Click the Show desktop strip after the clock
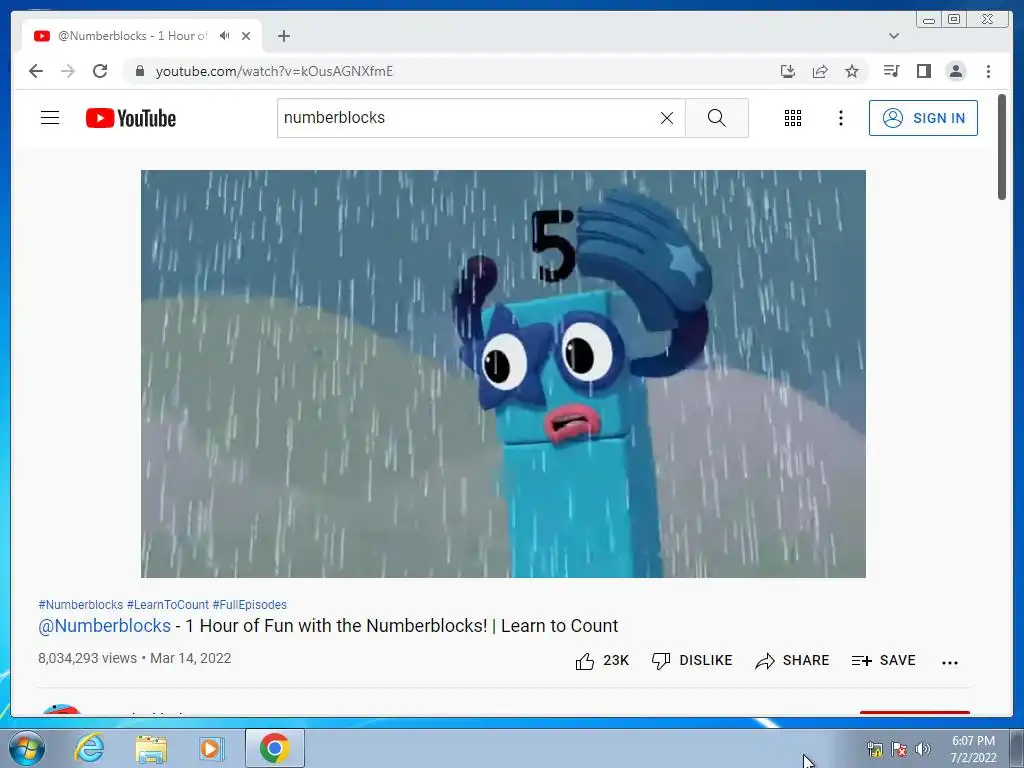 coord(1017,749)
